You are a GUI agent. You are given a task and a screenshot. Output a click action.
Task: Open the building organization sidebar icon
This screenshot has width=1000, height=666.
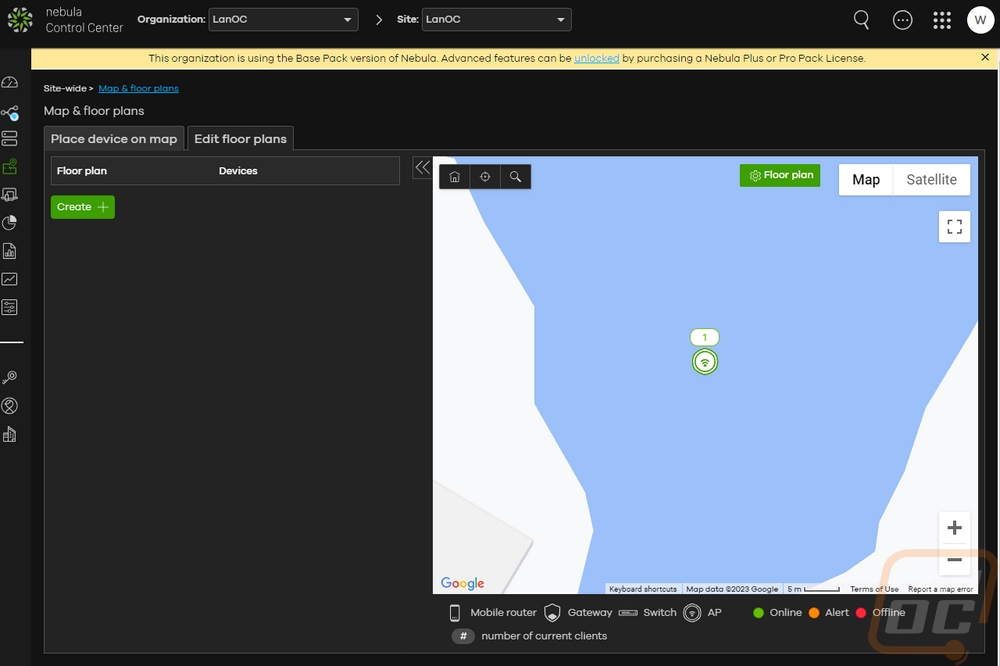pyautogui.click(x=10, y=434)
